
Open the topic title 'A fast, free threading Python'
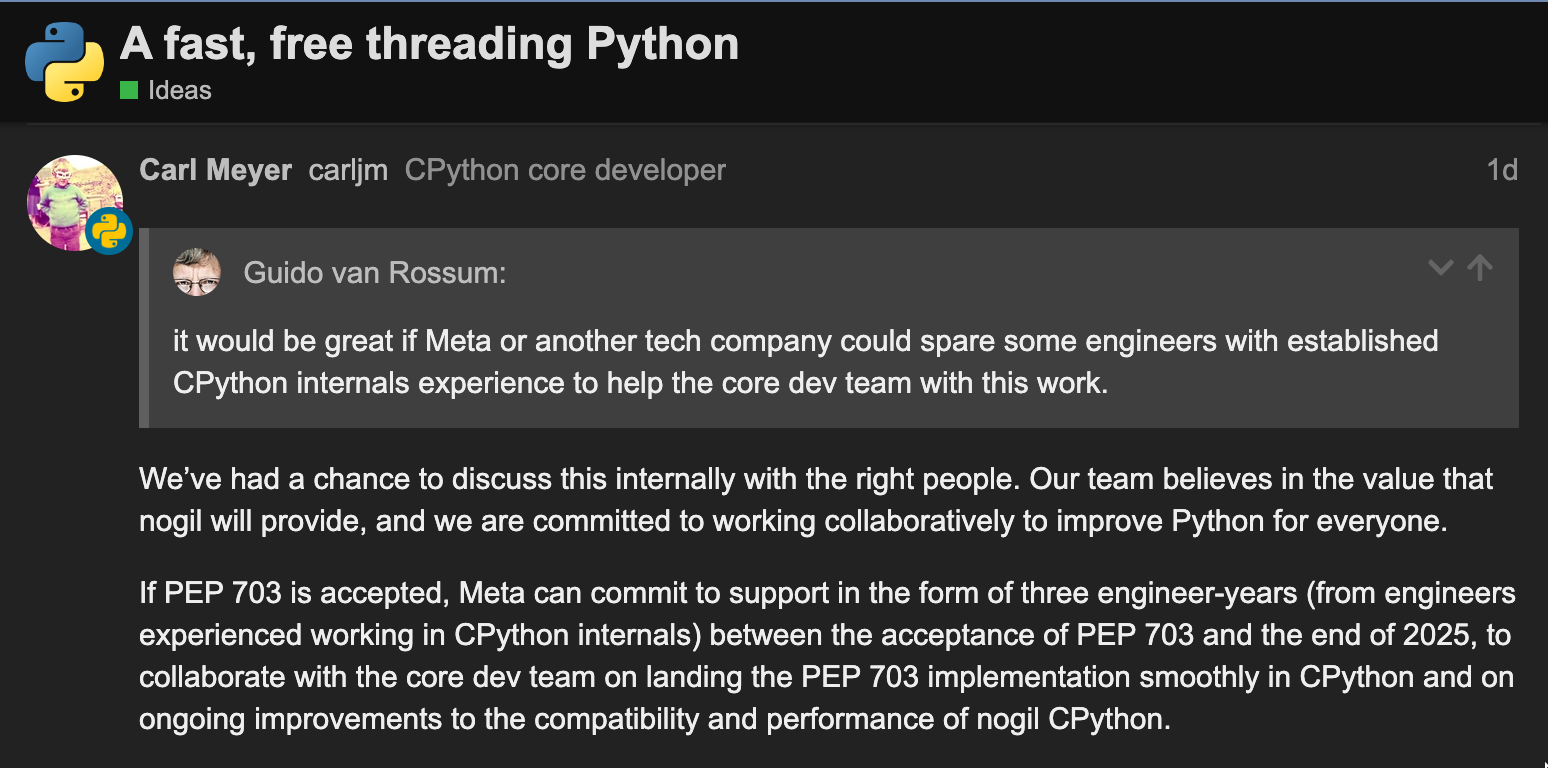tap(429, 44)
